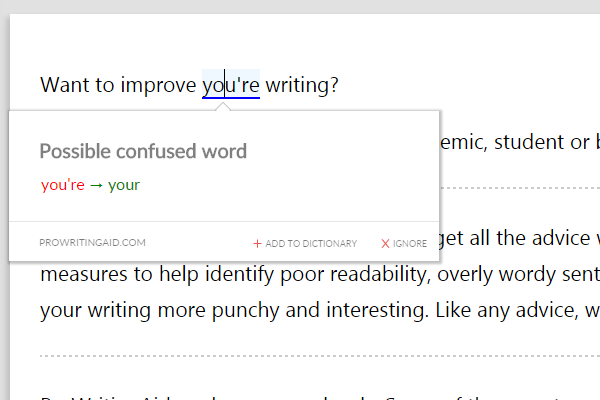This screenshot has height=400, width=600.
Task: Click the line starting 'measures to help identify'
Action: [320, 274]
